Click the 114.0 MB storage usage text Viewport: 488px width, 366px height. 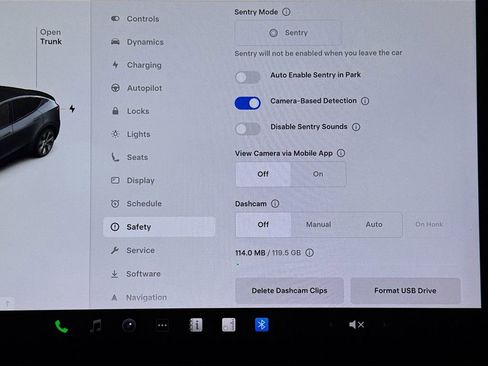[250, 253]
